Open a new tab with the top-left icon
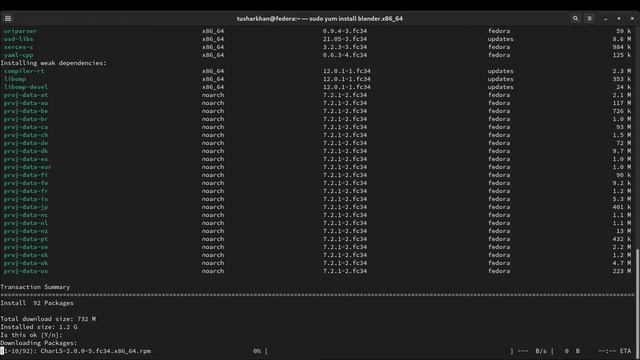 pyautogui.click(x=8, y=18)
